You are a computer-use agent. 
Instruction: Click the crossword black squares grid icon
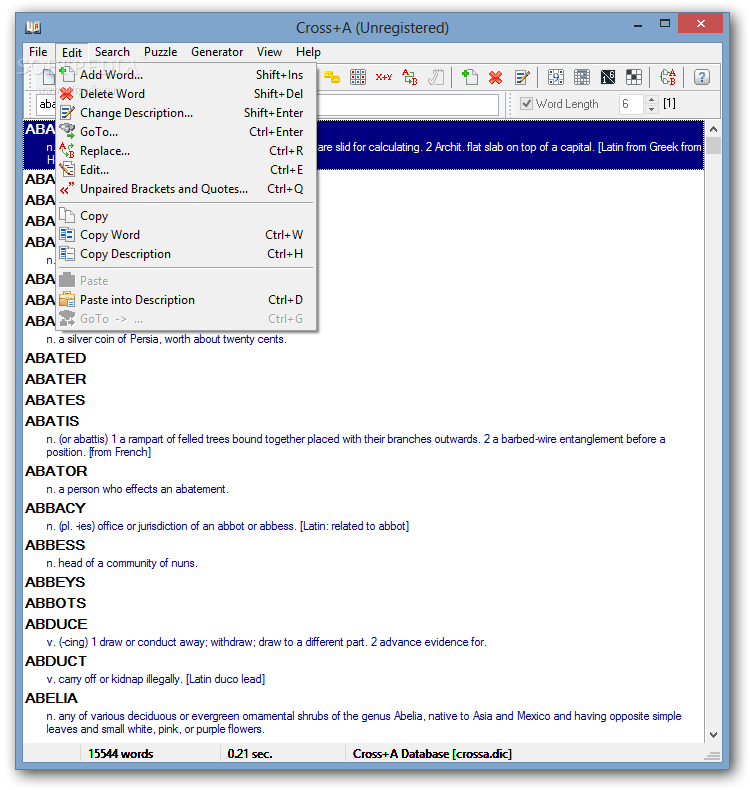(x=634, y=77)
